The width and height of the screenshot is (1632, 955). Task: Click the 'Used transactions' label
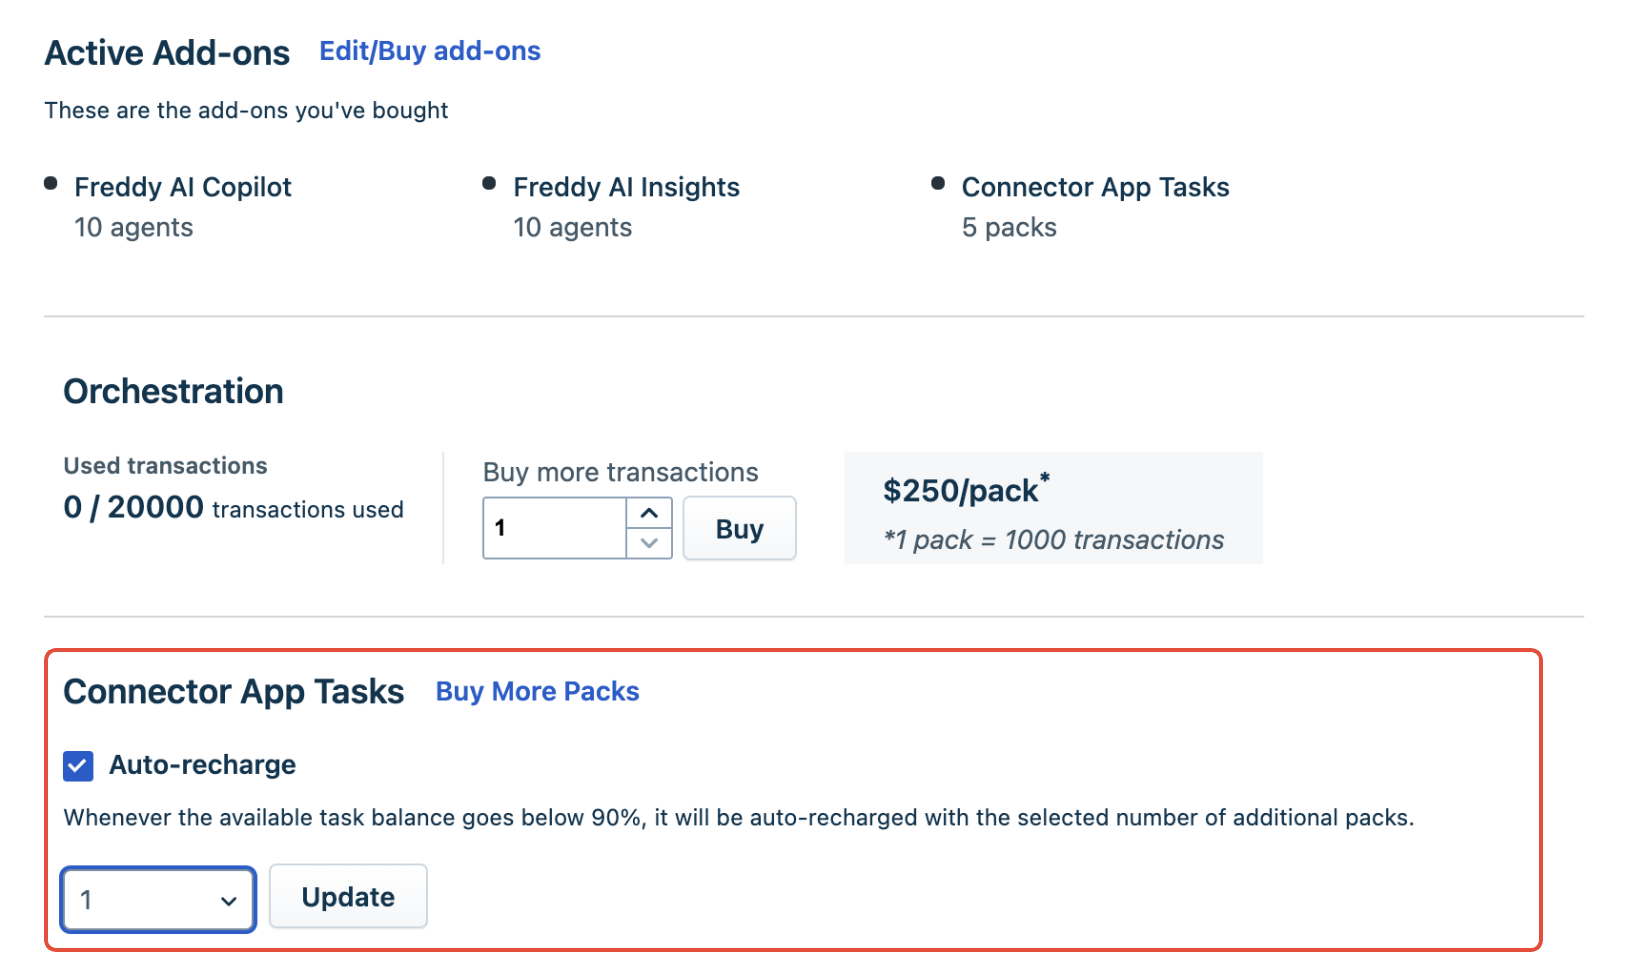click(x=165, y=465)
